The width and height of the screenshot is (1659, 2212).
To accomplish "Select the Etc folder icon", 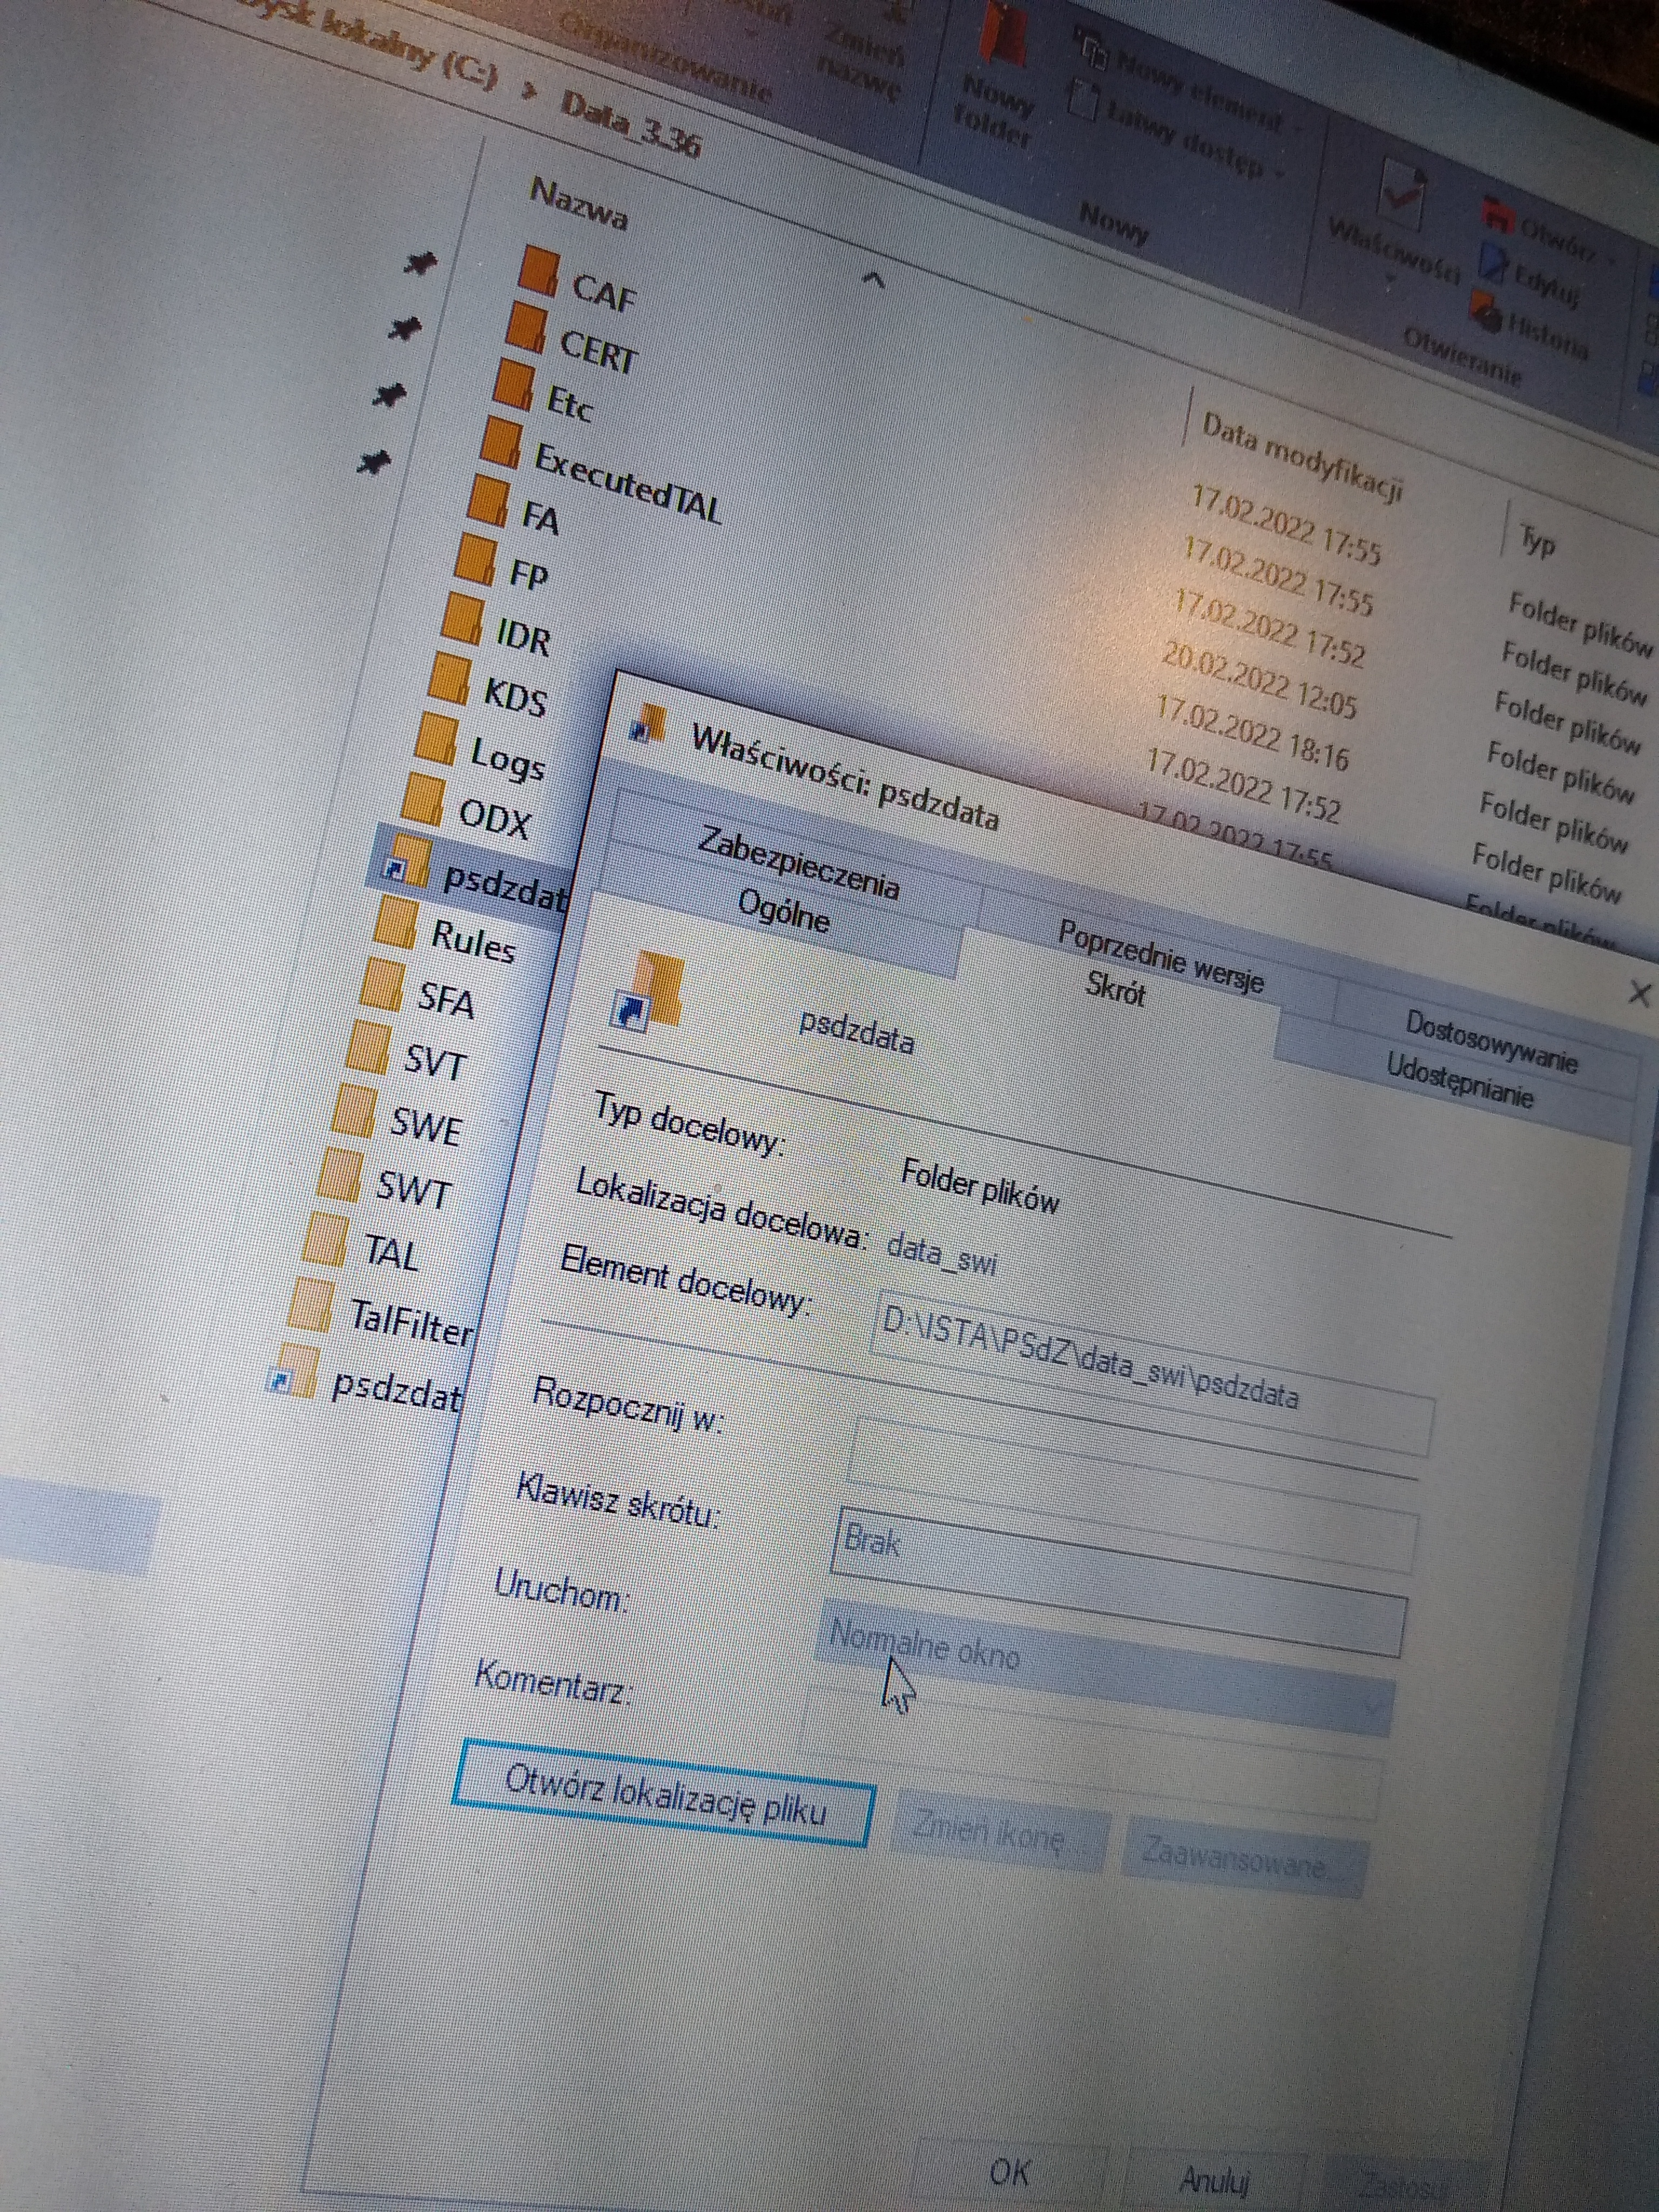I will (513, 385).
